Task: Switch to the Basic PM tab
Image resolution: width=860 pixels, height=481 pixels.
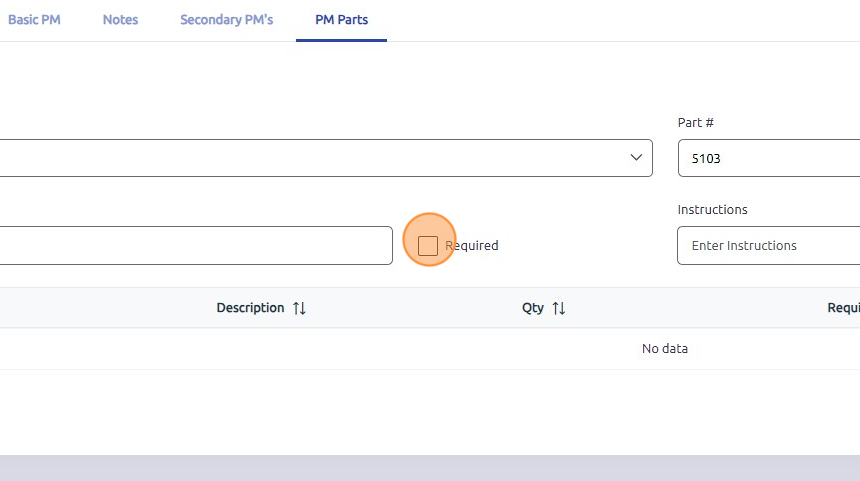Action: (x=34, y=20)
